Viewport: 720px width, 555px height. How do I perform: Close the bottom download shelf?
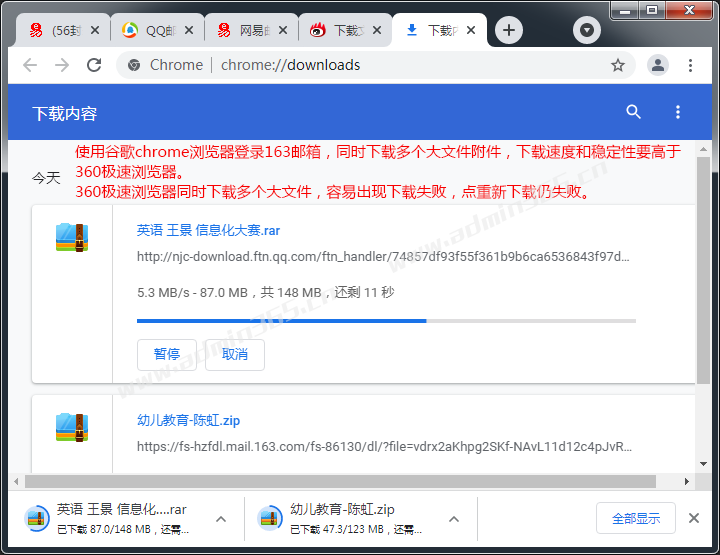pos(694,518)
